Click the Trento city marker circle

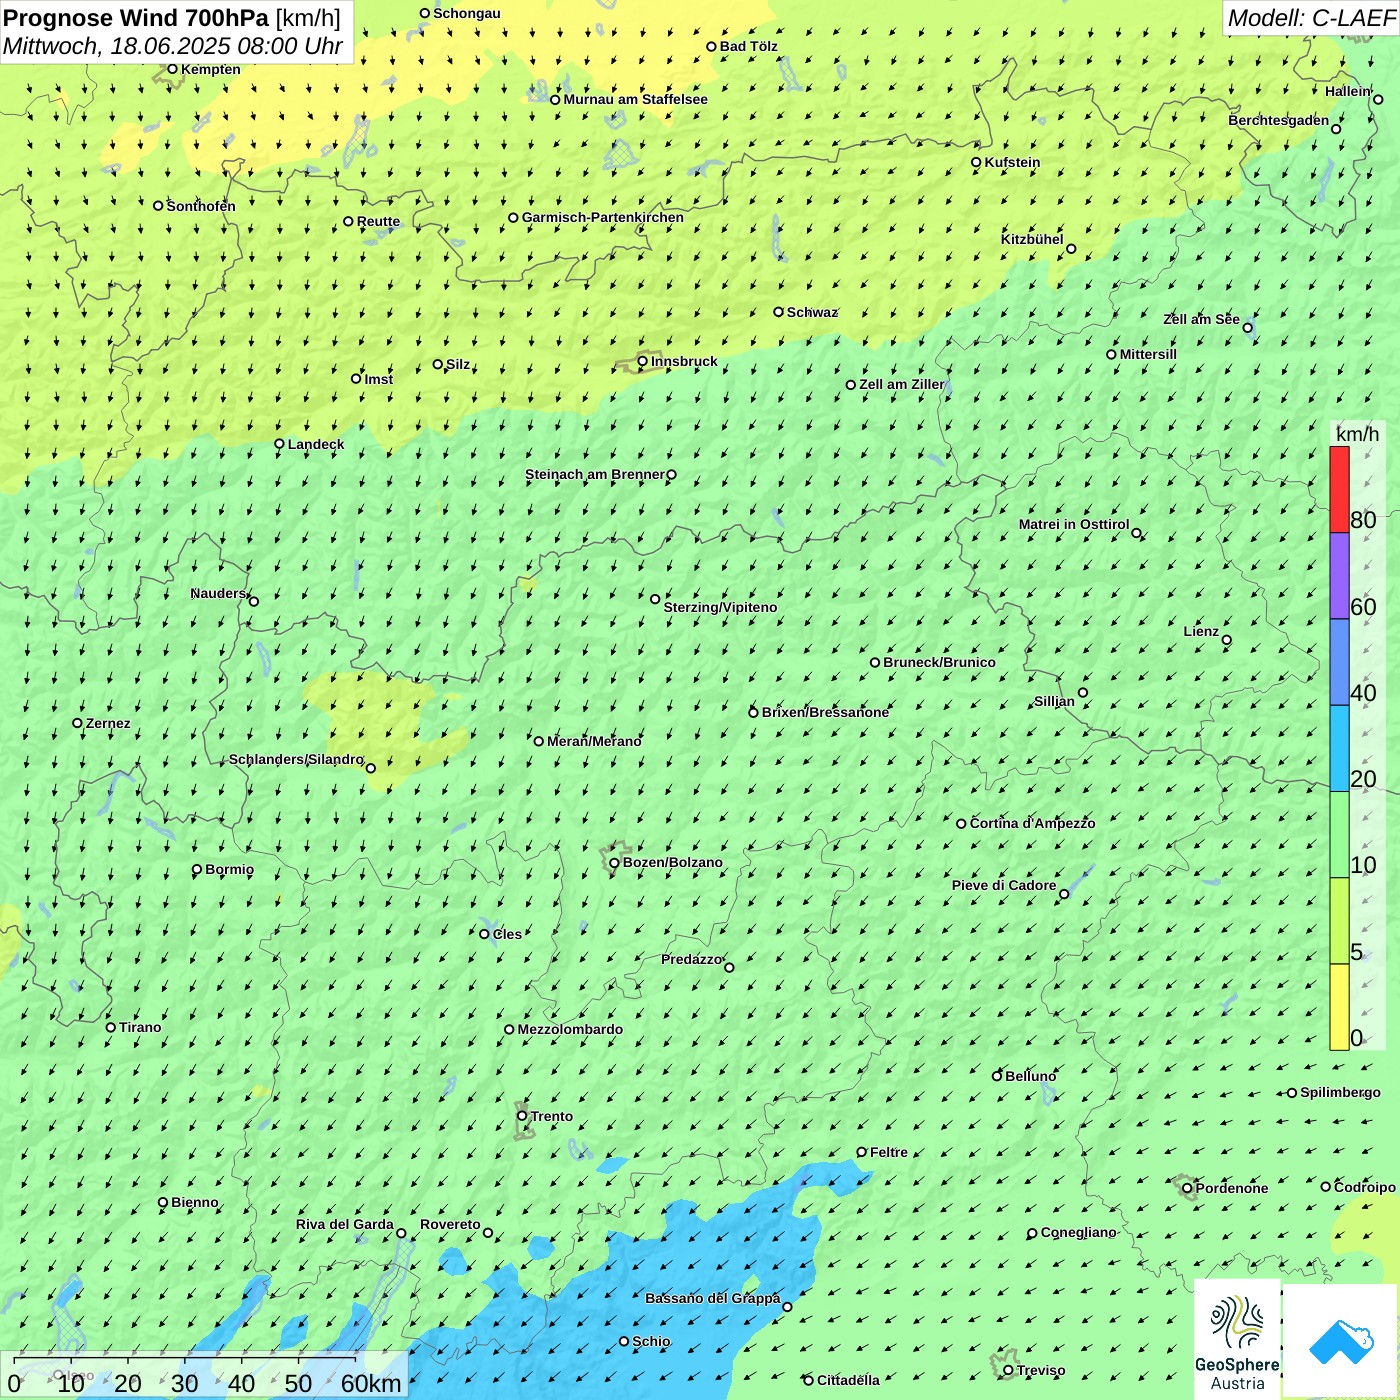click(x=522, y=1116)
